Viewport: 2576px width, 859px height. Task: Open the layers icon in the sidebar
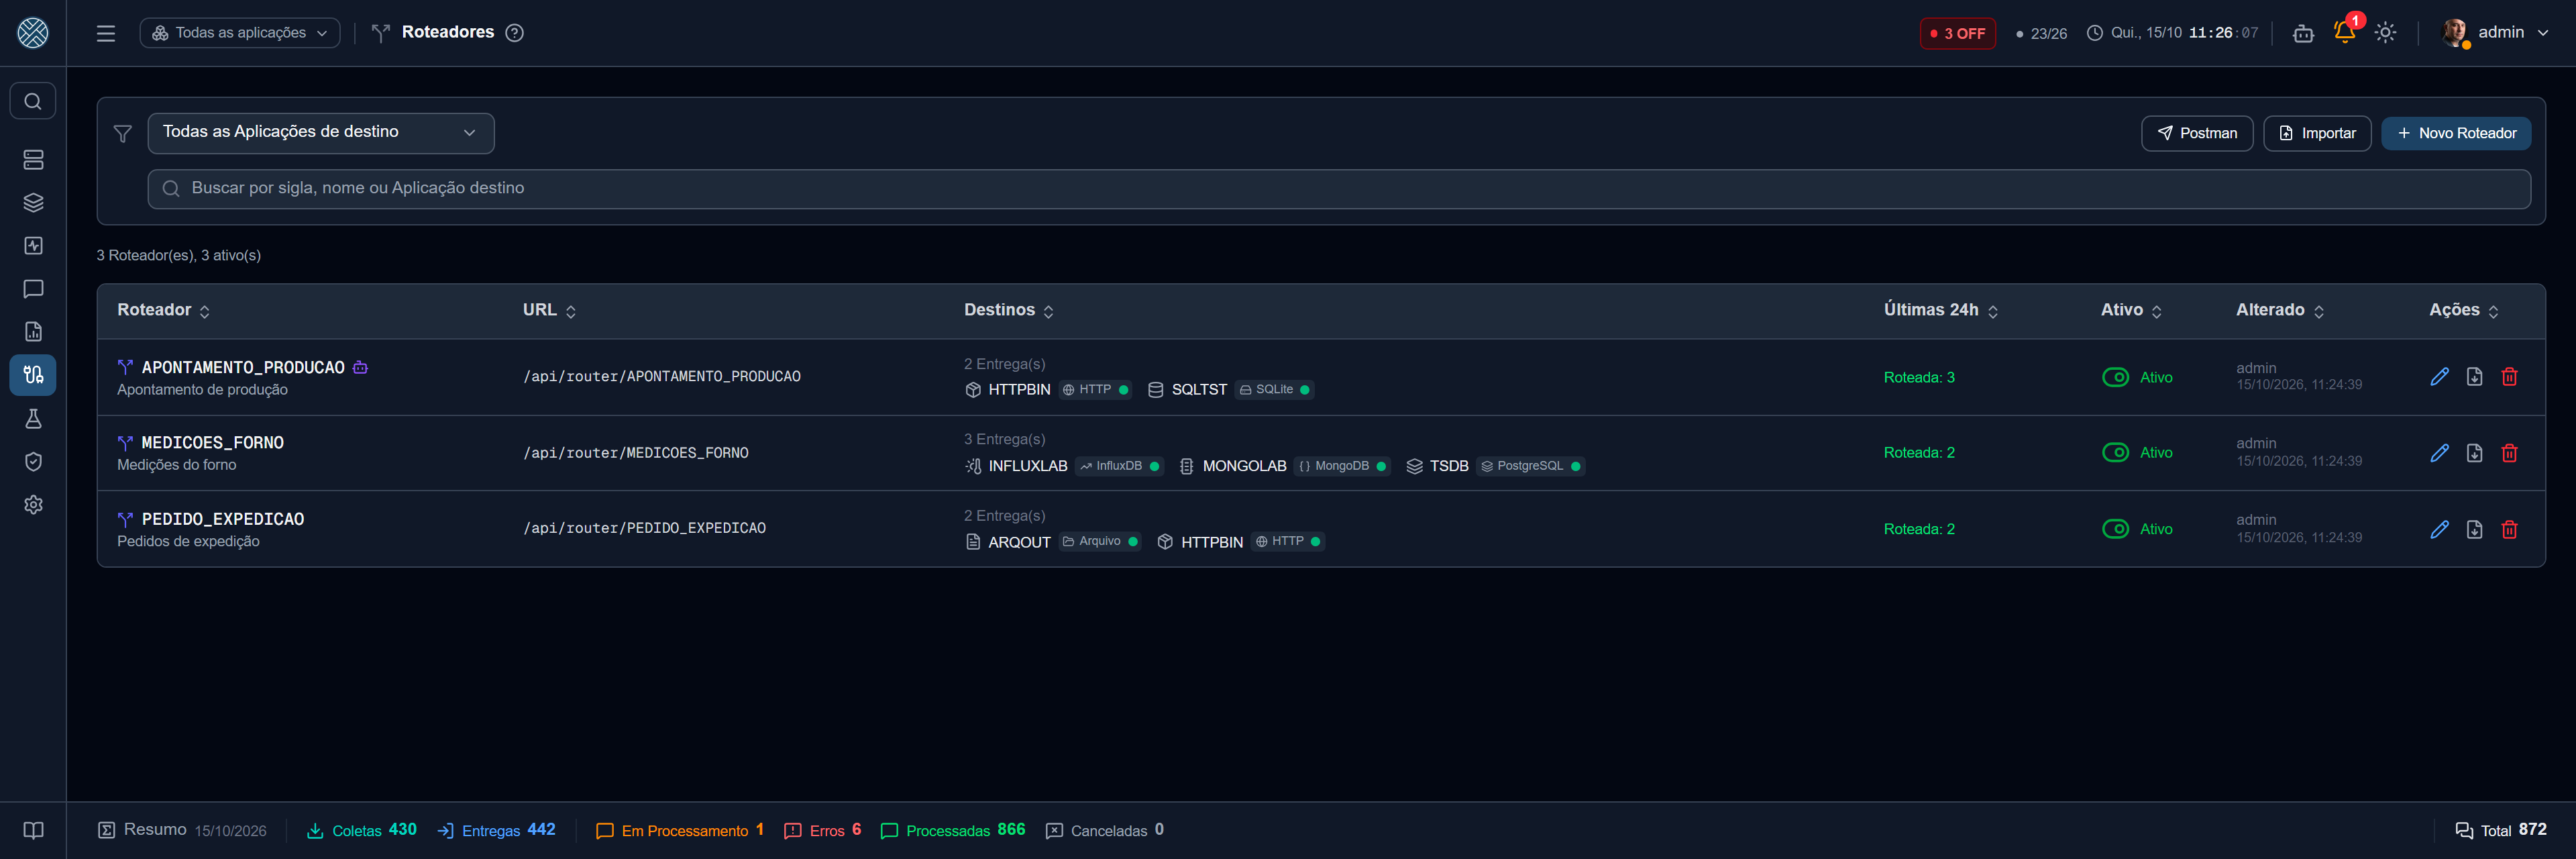tap(33, 203)
